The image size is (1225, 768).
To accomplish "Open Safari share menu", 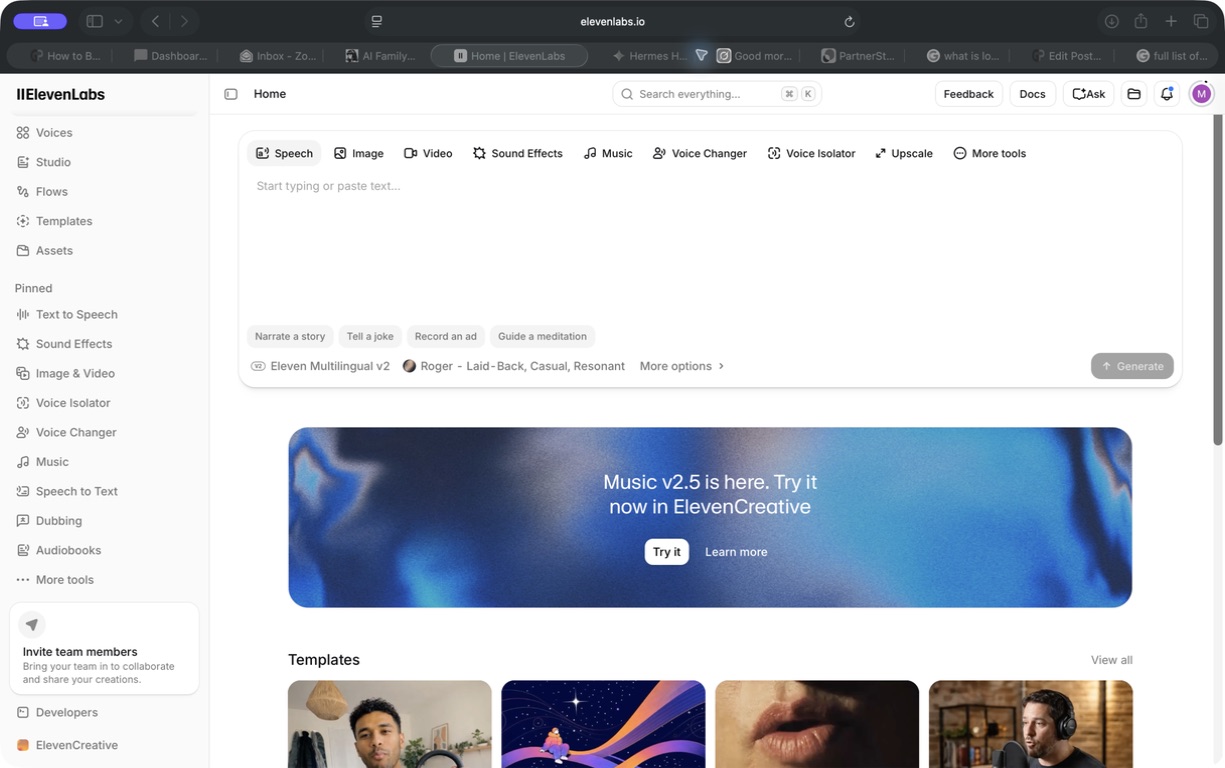I will (1141, 21).
